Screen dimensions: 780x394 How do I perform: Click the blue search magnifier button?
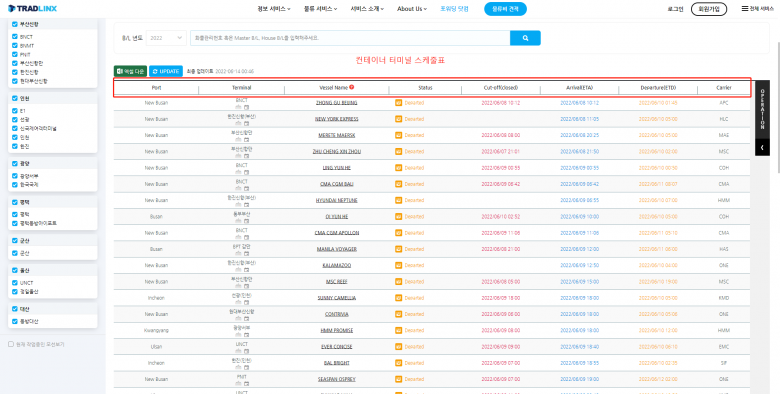coord(525,38)
